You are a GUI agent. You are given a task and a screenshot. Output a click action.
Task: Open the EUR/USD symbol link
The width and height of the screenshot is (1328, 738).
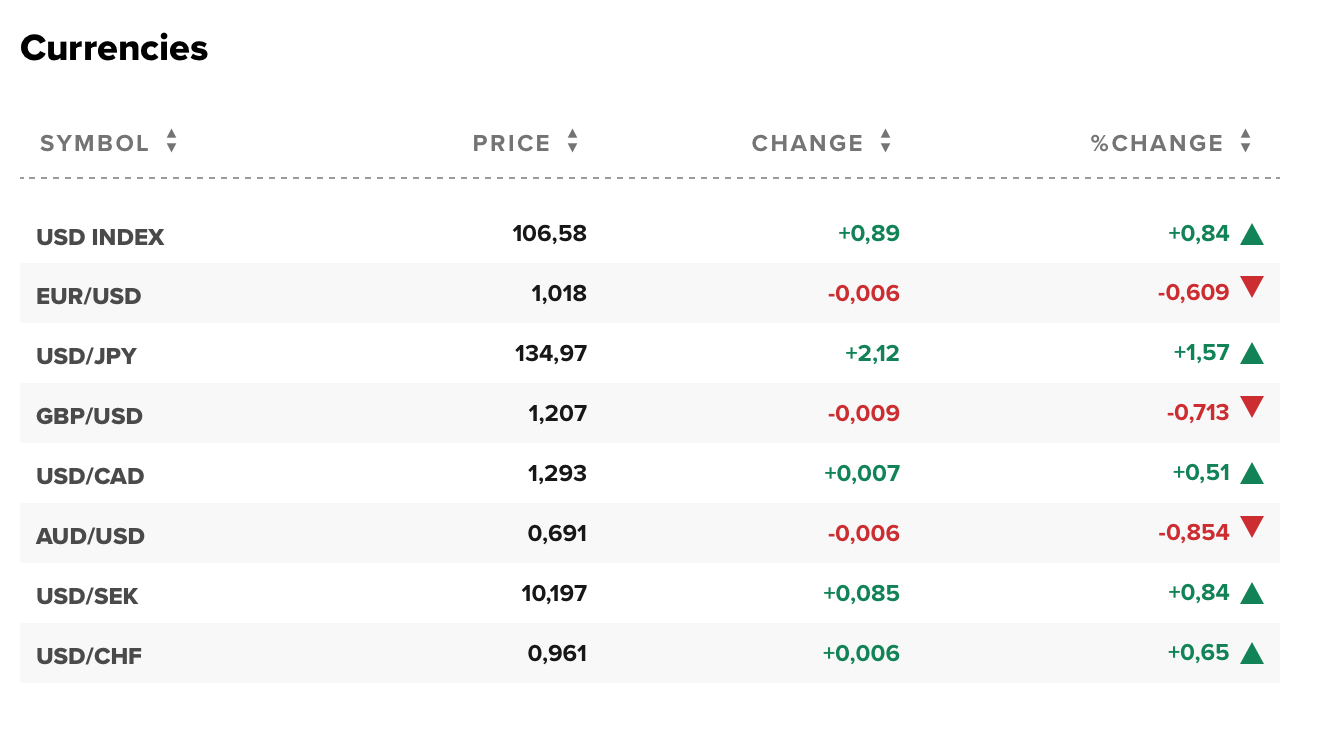89,297
